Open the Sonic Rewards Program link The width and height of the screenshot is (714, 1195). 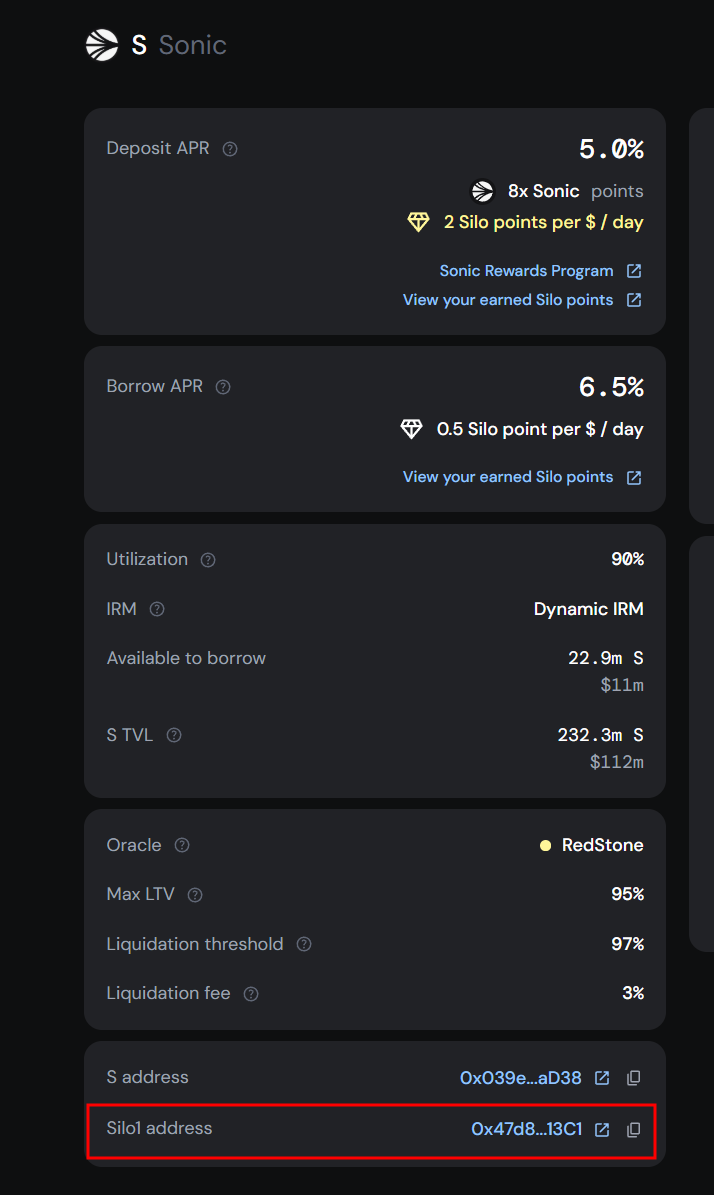527,271
